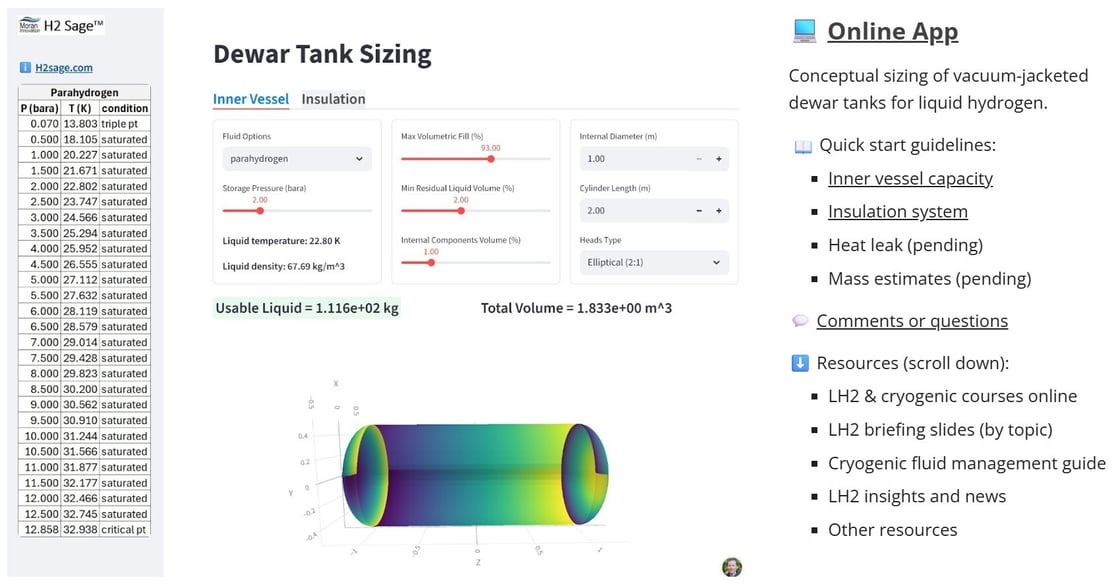Open the parahydrogen Fluid Options dropdown

[x=296, y=158]
